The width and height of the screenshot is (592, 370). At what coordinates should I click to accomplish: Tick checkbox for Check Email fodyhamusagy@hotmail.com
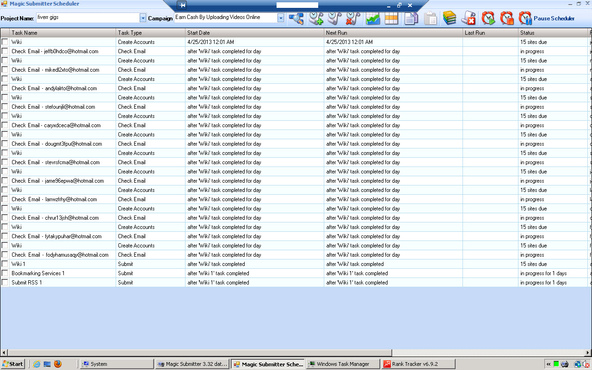5,254
